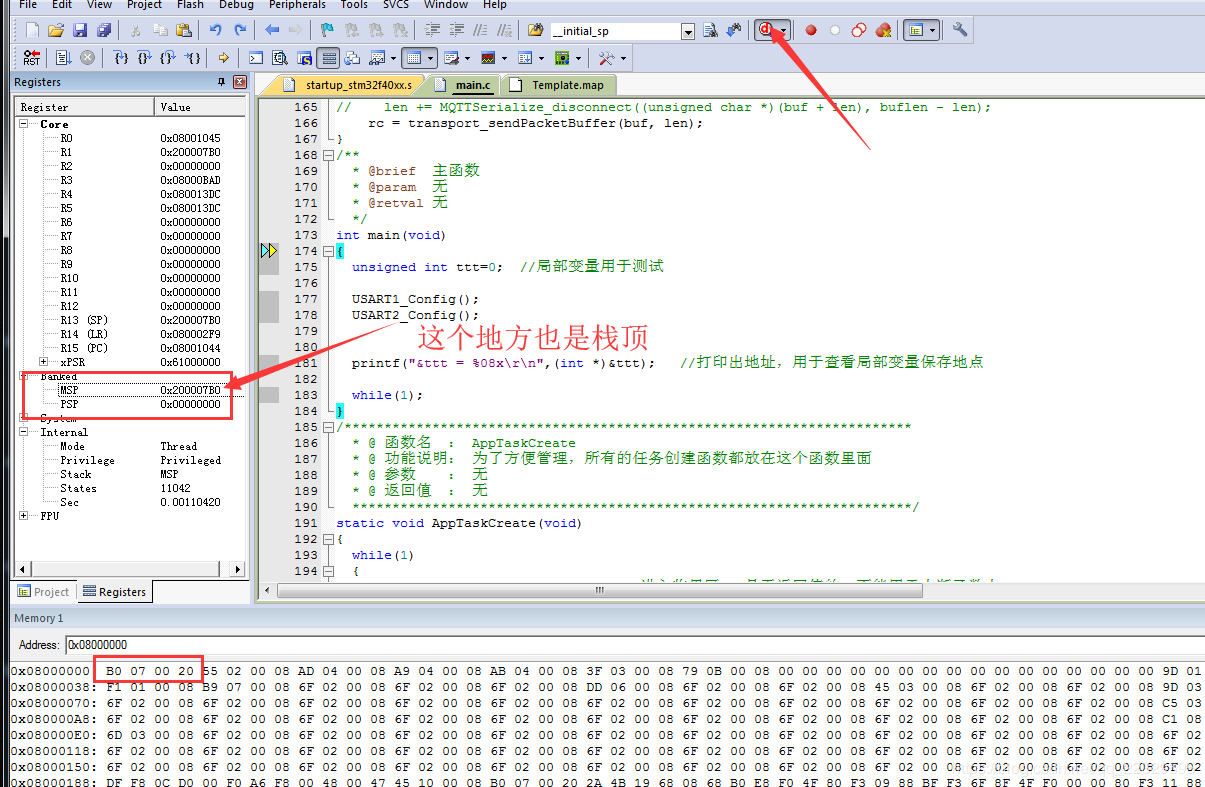Screen dimensions: 1205x787
Task: Click the CPU Reset (RST) icon
Action: click(32, 58)
